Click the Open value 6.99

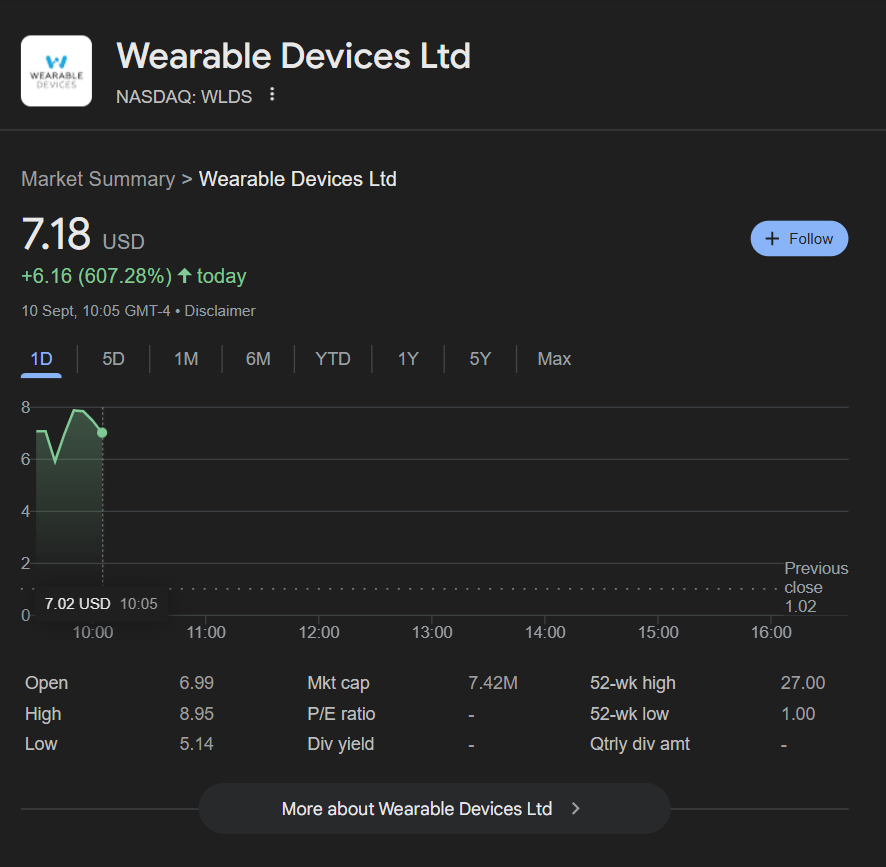tap(197, 683)
